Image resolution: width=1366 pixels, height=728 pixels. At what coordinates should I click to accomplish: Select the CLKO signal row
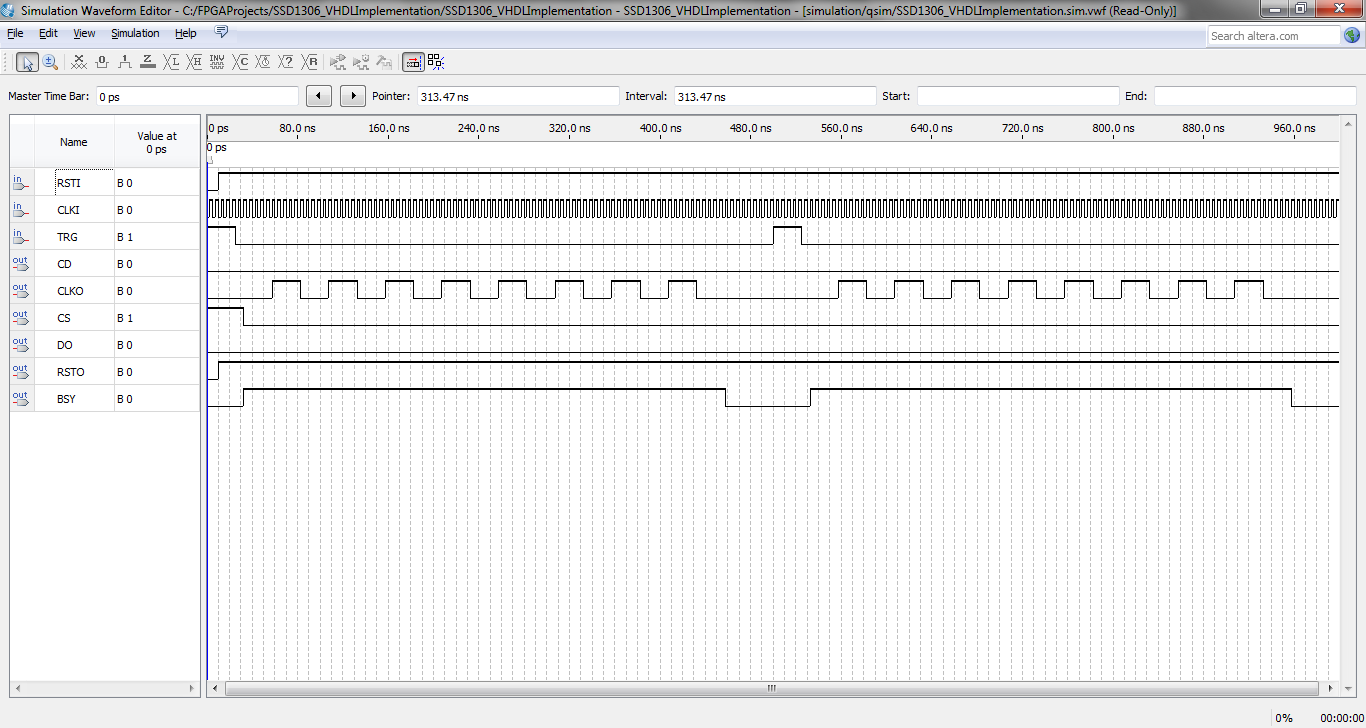pyautogui.click(x=70, y=291)
